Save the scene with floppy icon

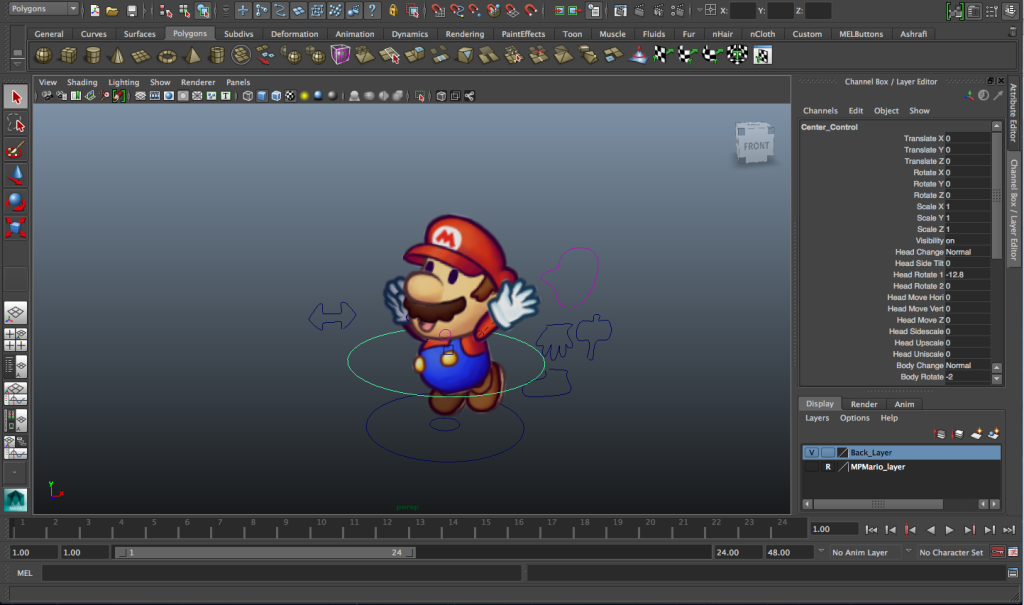[x=131, y=10]
